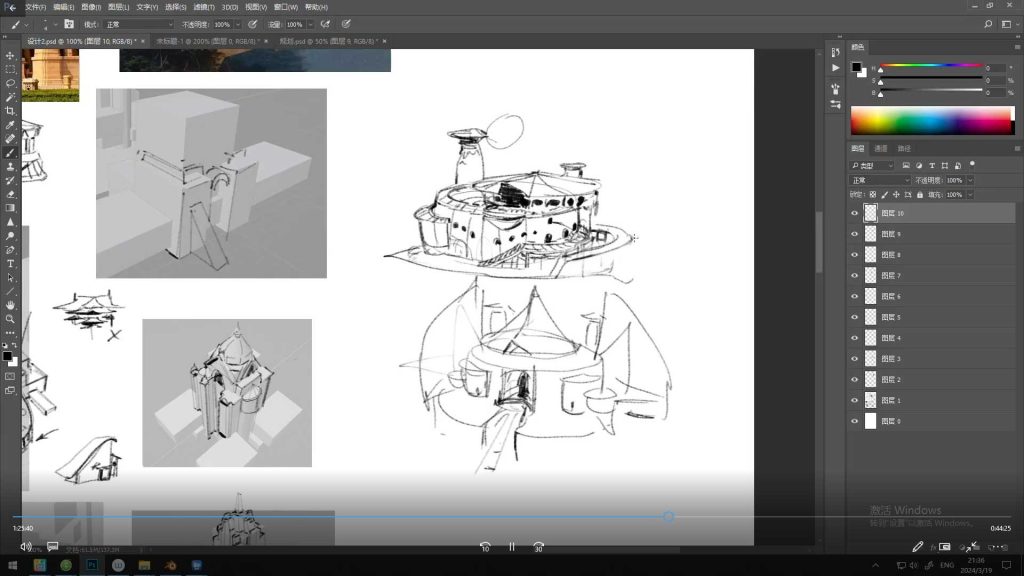Select layer 3 thumbnail in Layers panel
1024x576 pixels.
pos(871,359)
